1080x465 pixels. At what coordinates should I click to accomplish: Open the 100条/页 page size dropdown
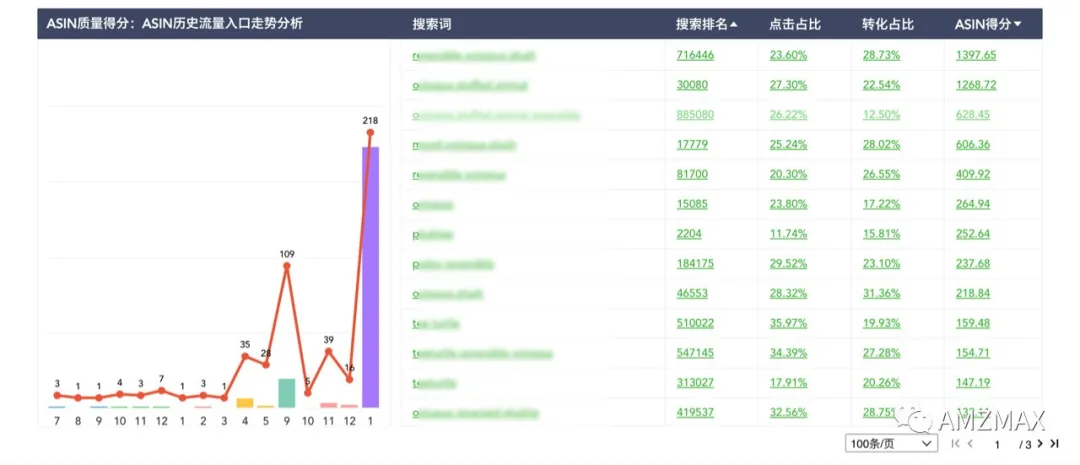pyautogui.click(x=891, y=443)
